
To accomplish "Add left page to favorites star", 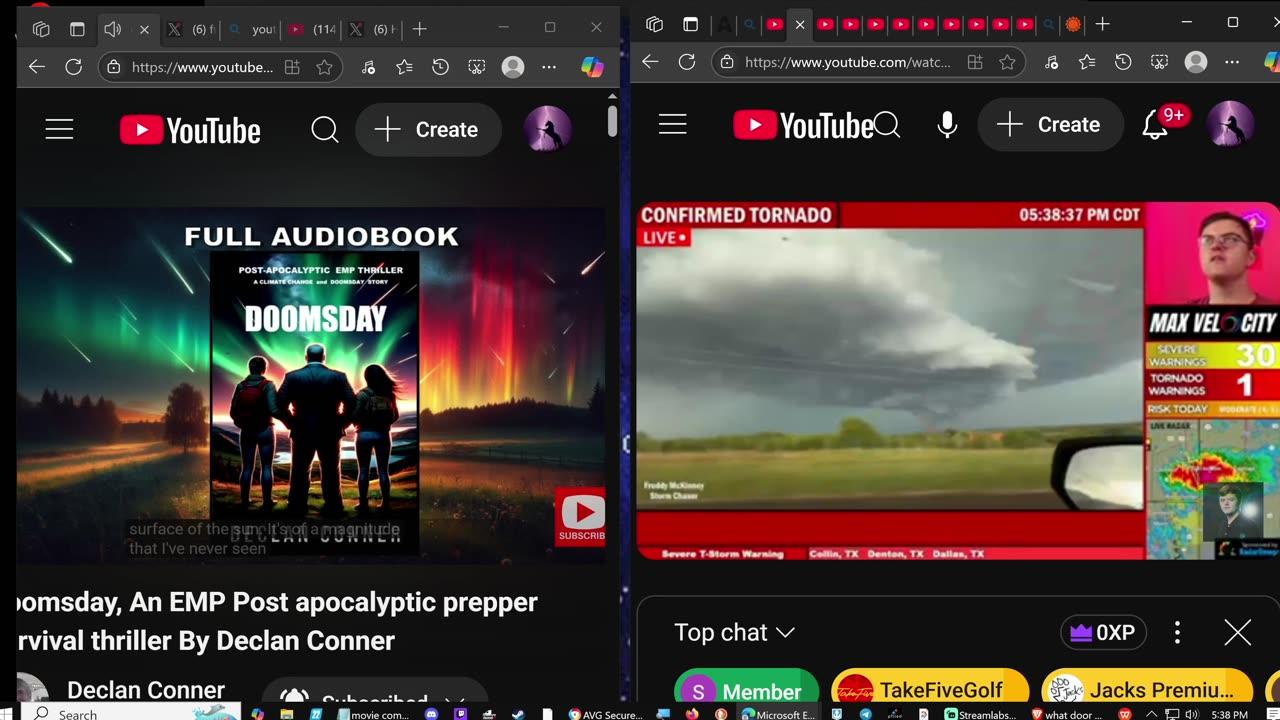I will coord(324,67).
